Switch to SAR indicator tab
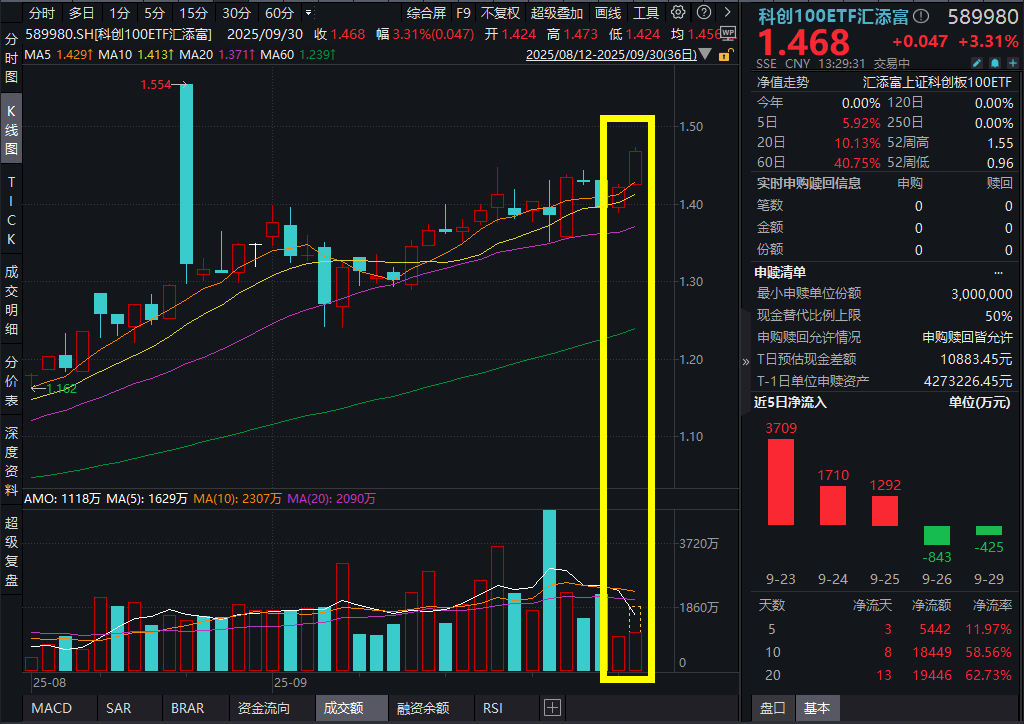Screen dimensions: 1024x724 point(119,708)
